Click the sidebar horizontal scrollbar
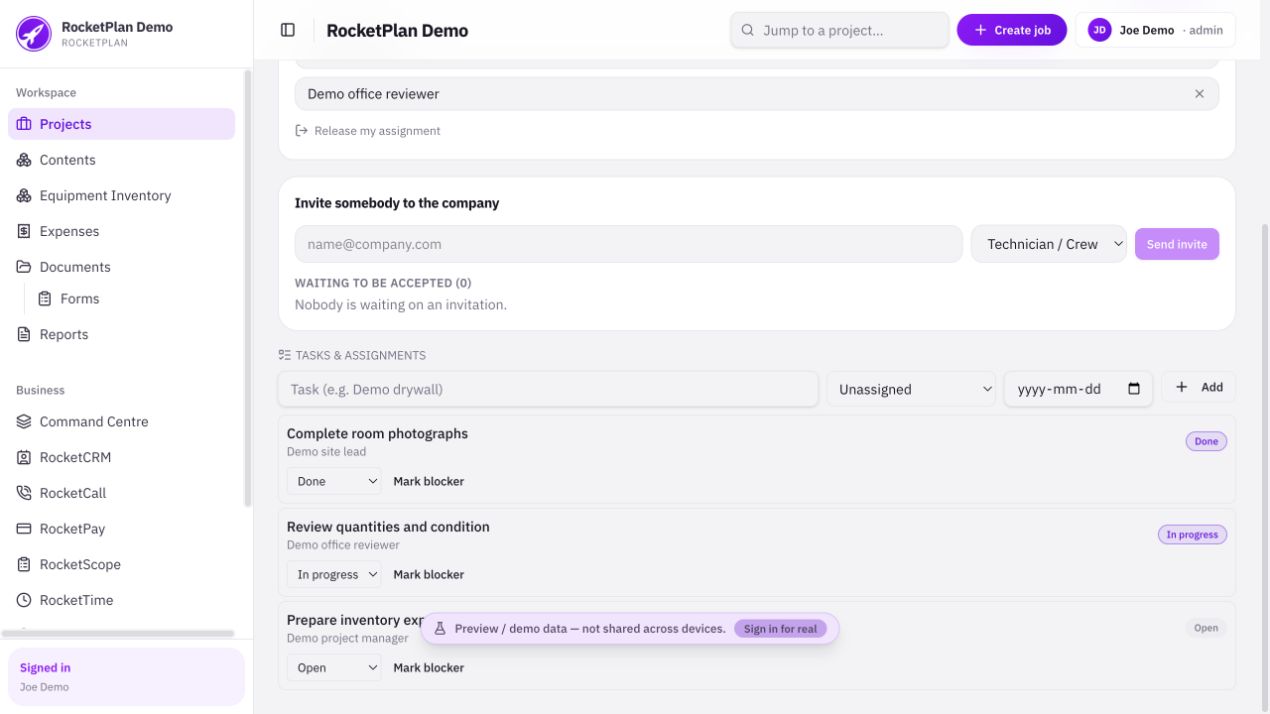Image resolution: width=1270 pixels, height=714 pixels. pos(118,633)
